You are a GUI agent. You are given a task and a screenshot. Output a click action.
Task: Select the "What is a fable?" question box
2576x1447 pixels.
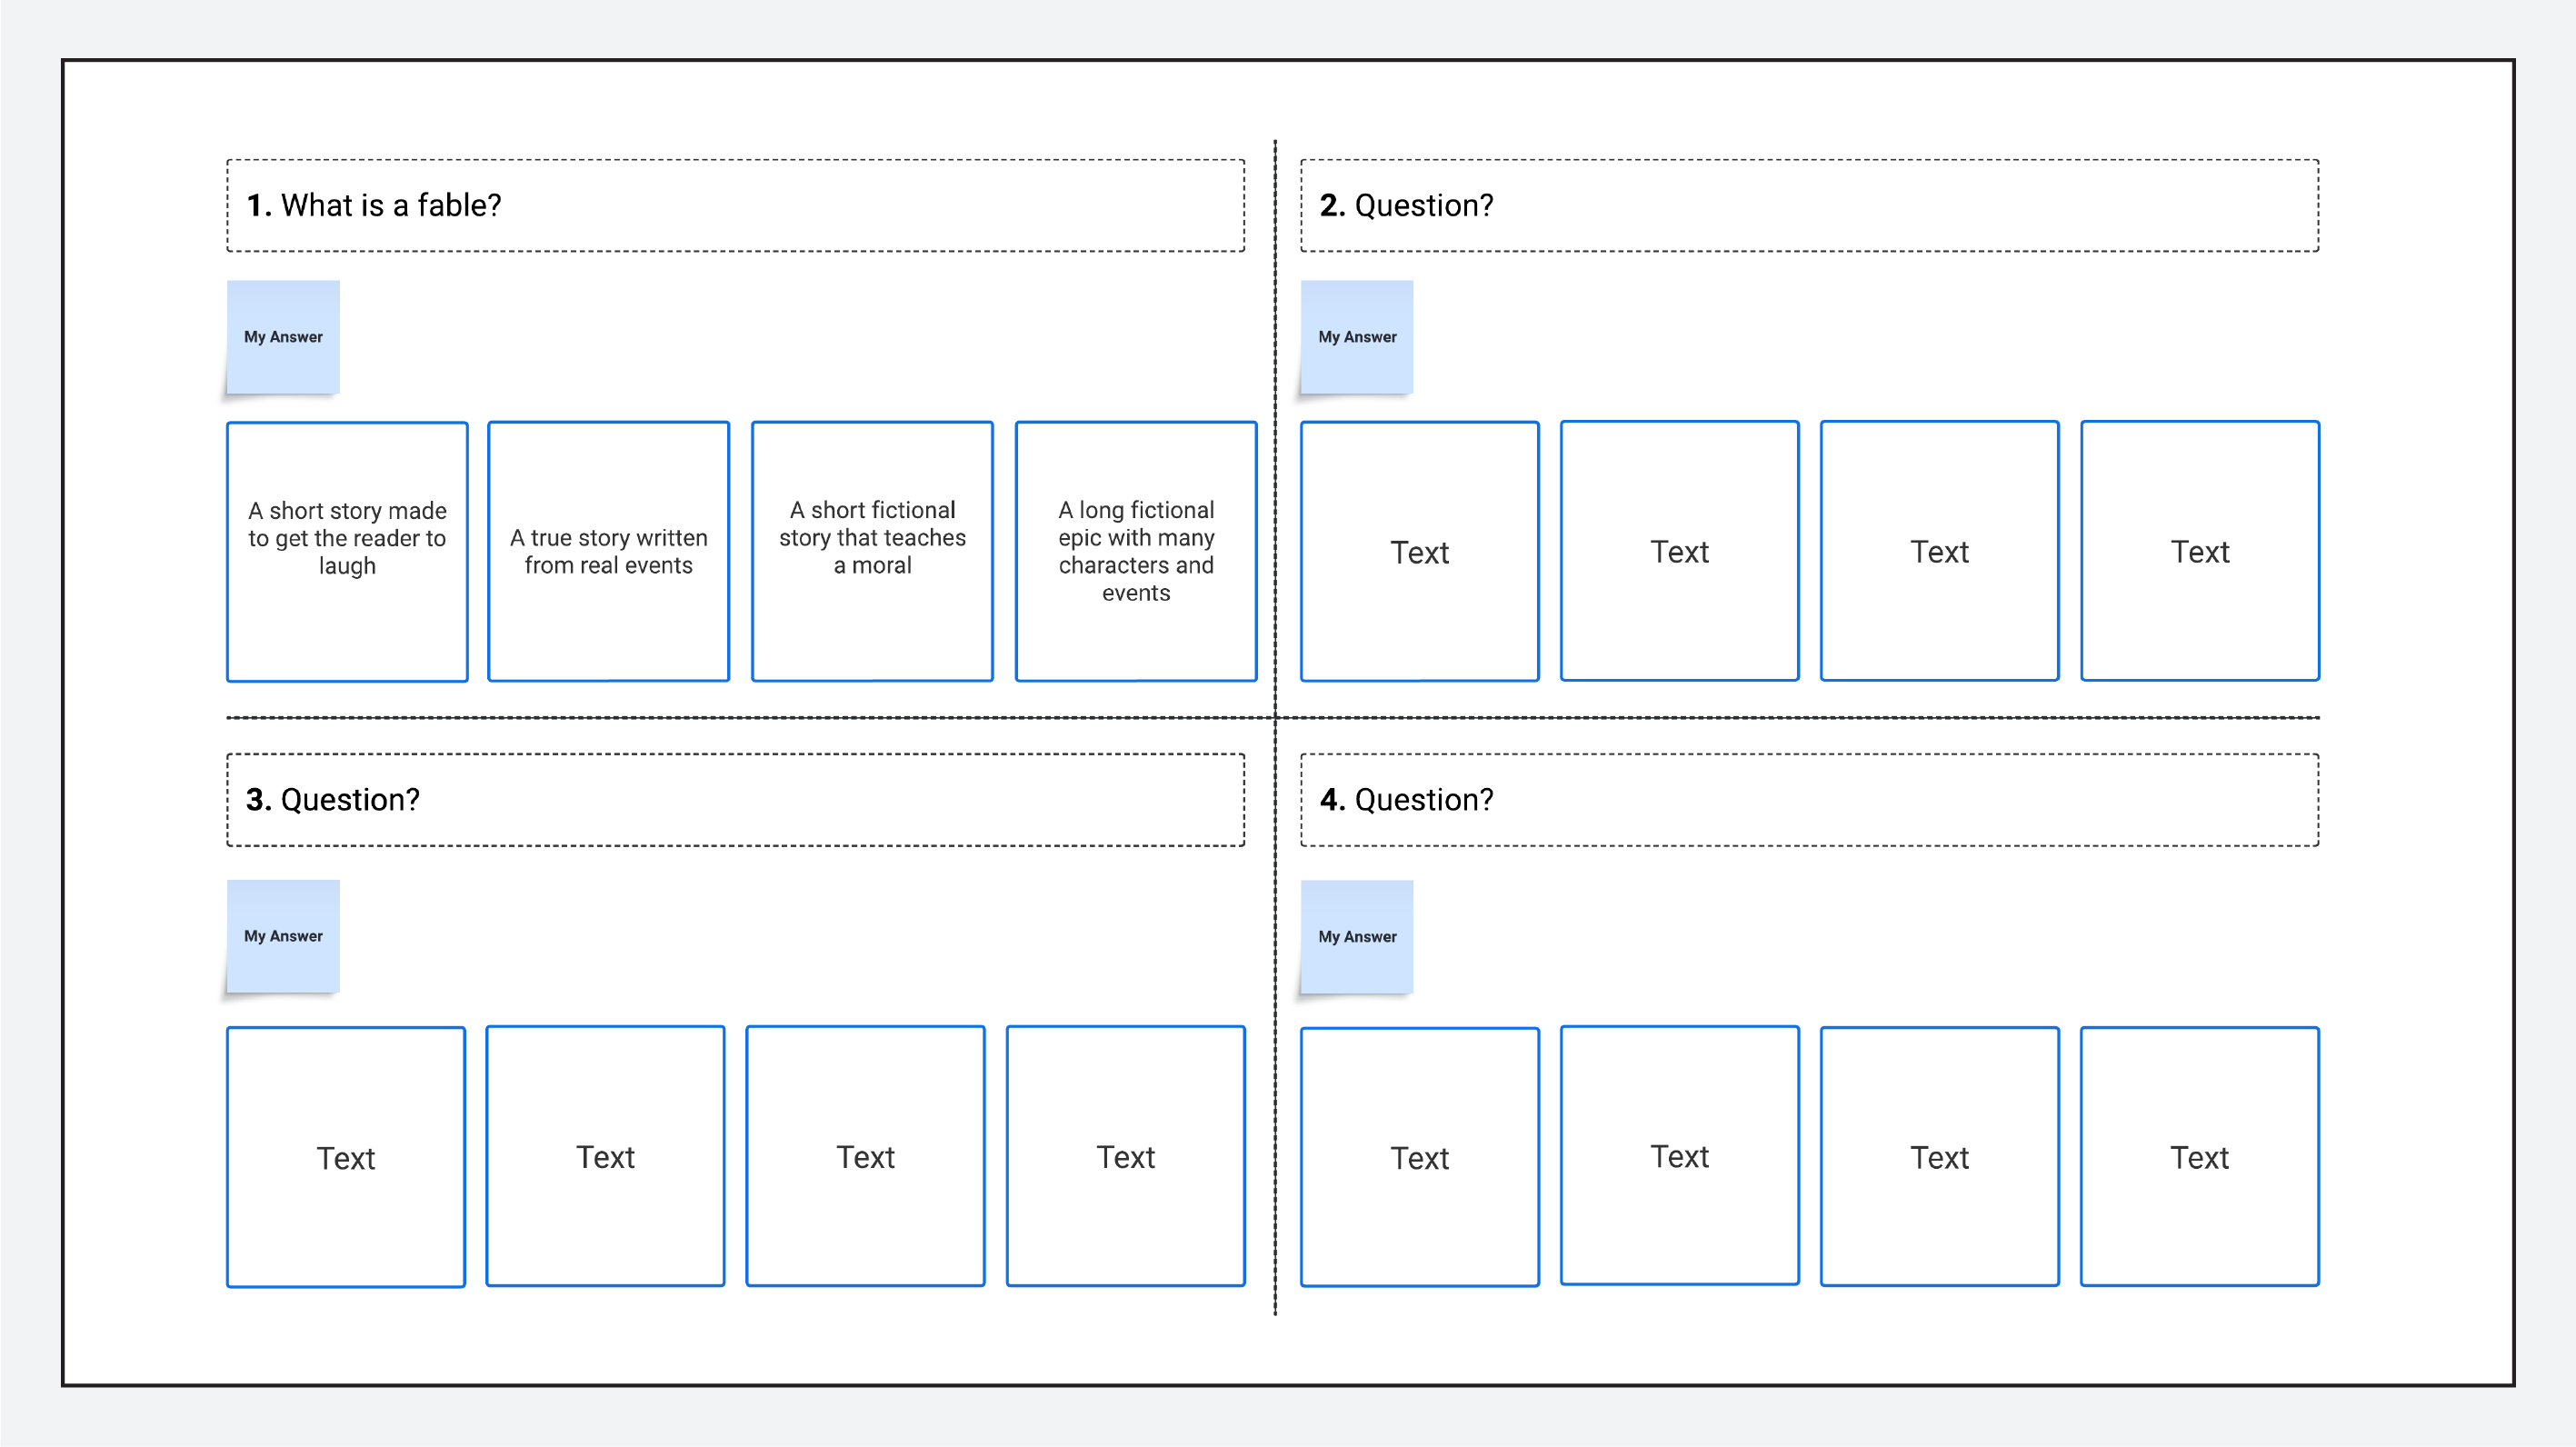[735, 205]
